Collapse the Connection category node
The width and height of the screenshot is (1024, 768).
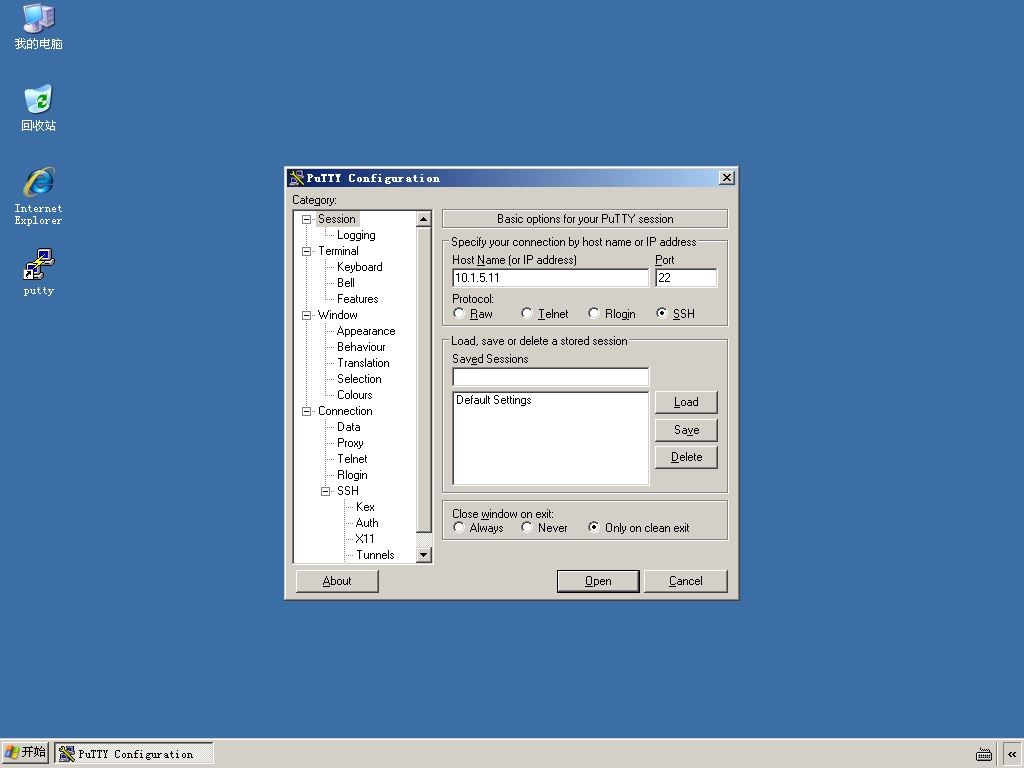[306, 411]
